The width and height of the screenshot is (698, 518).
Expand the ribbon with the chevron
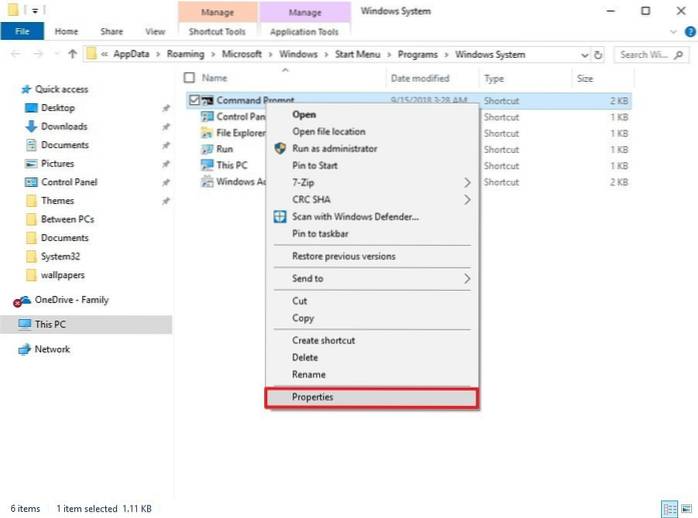pos(673,31)
